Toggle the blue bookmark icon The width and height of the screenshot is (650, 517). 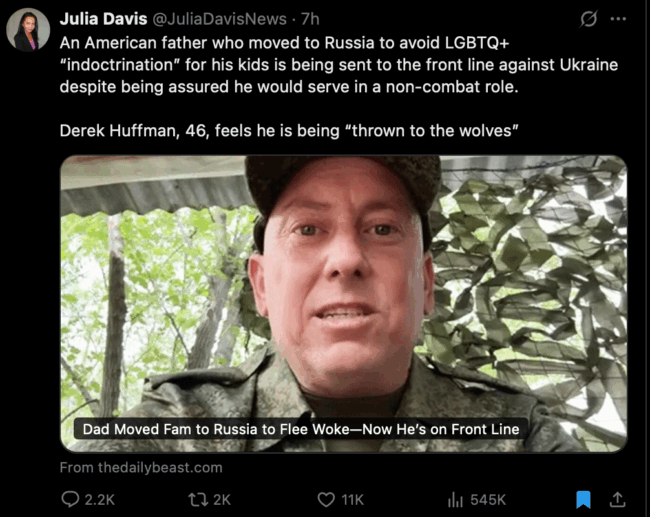[x=583, y=499]
